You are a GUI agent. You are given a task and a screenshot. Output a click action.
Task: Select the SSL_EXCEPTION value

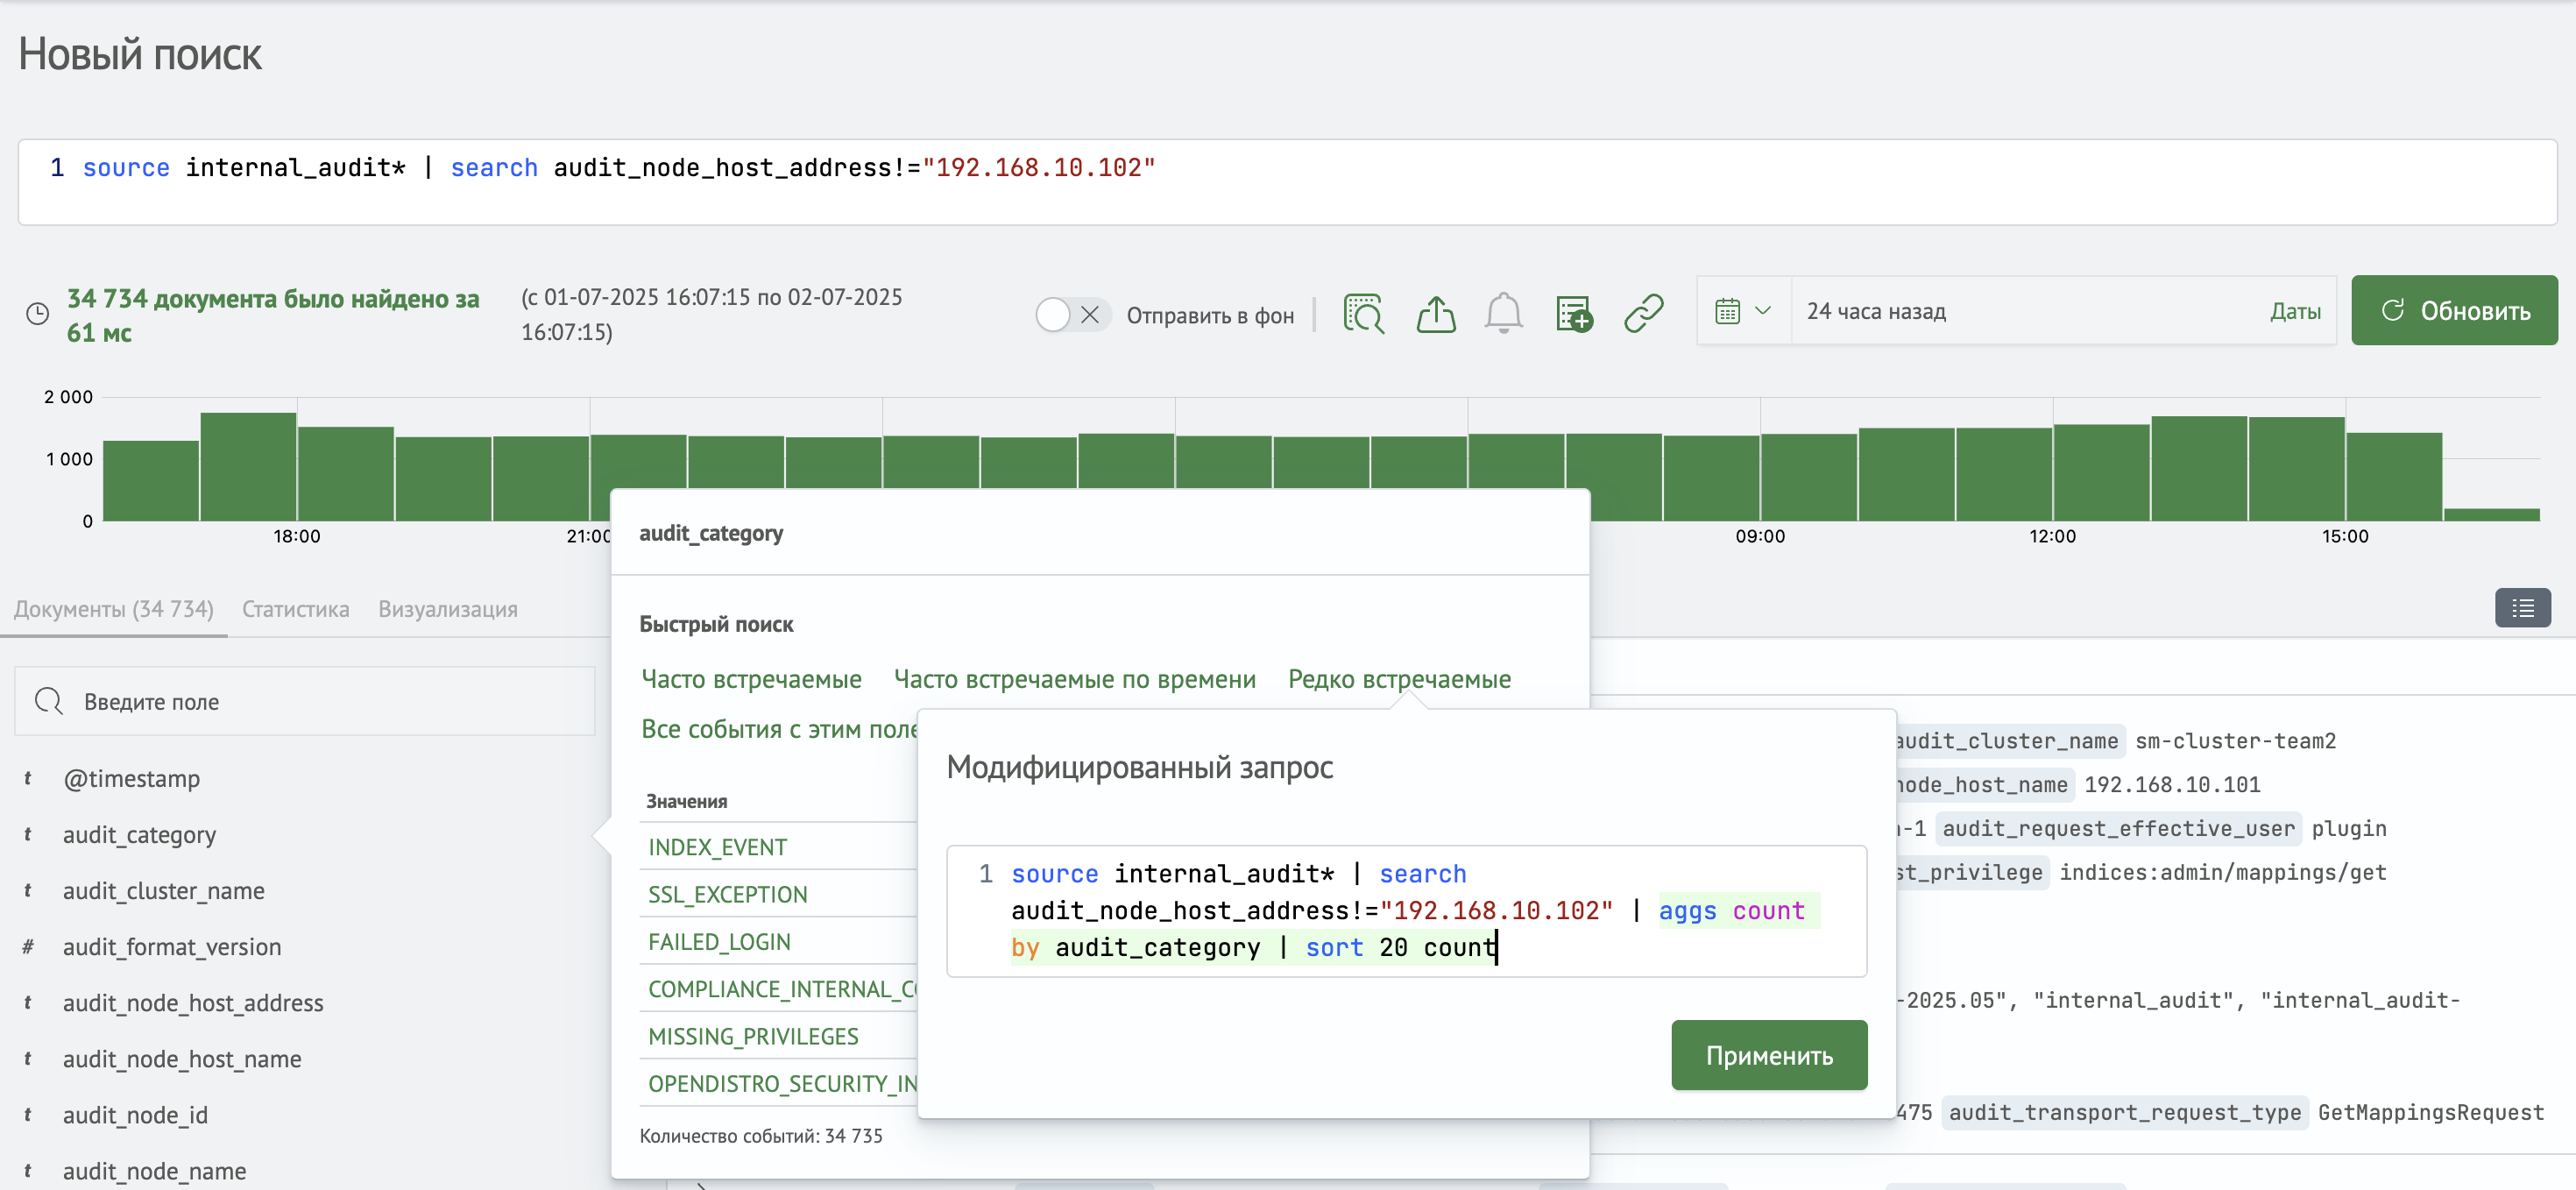pos(727,894)
